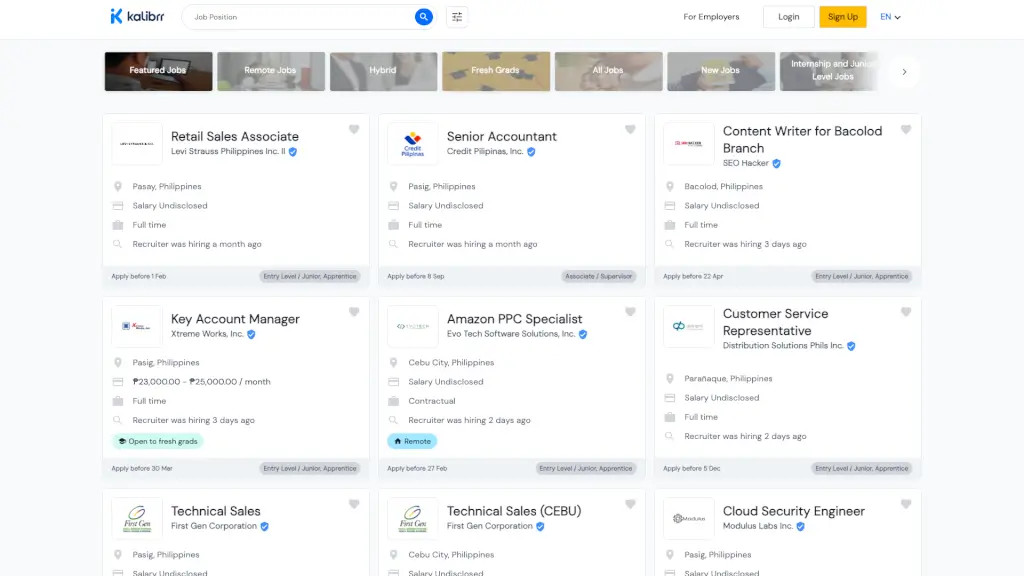Click the Kalibrr logo

(x=137, y=16)
